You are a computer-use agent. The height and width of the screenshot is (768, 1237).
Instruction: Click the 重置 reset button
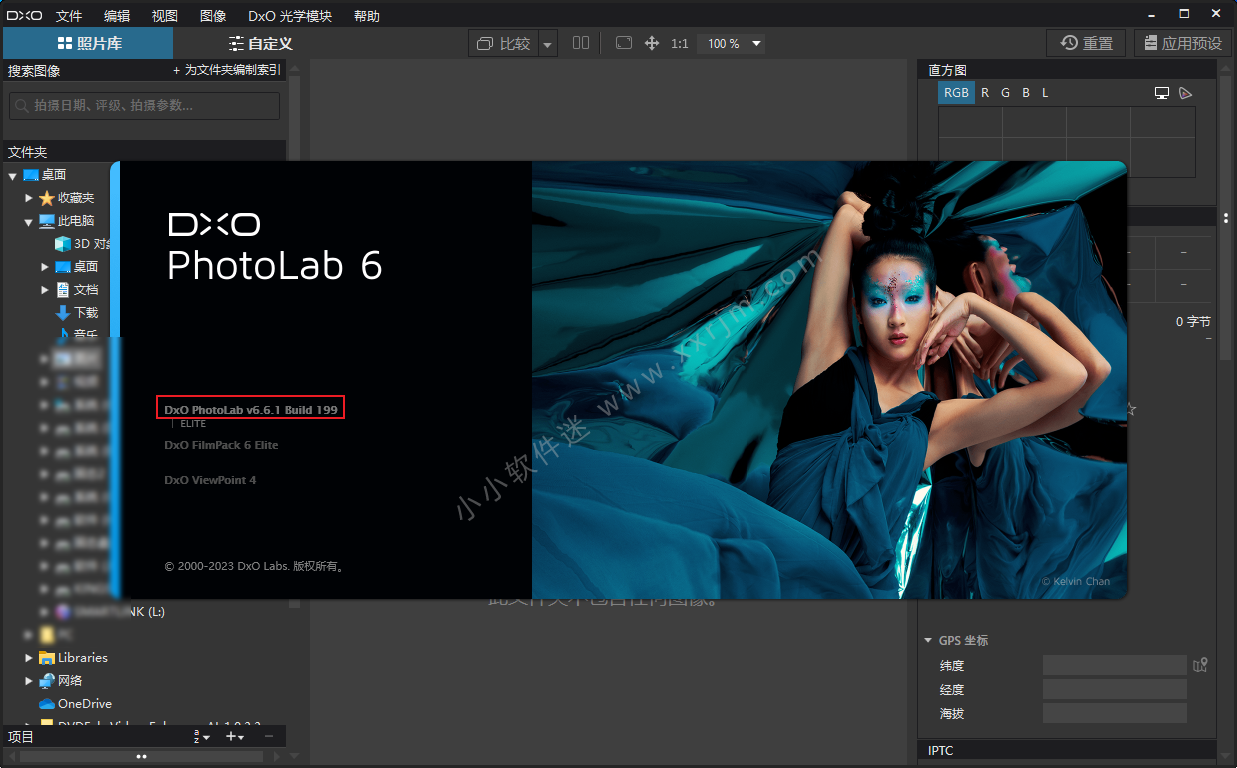1086,43
